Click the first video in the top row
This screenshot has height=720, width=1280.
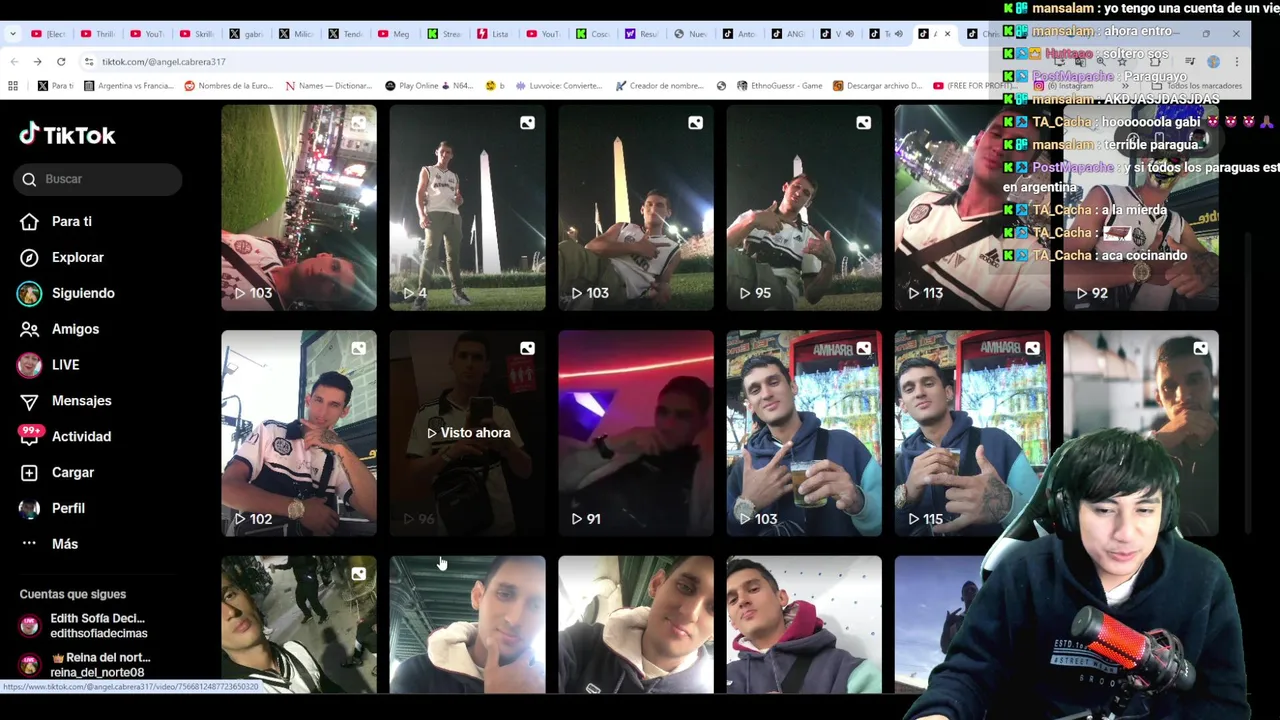click(x=299, y=207)
